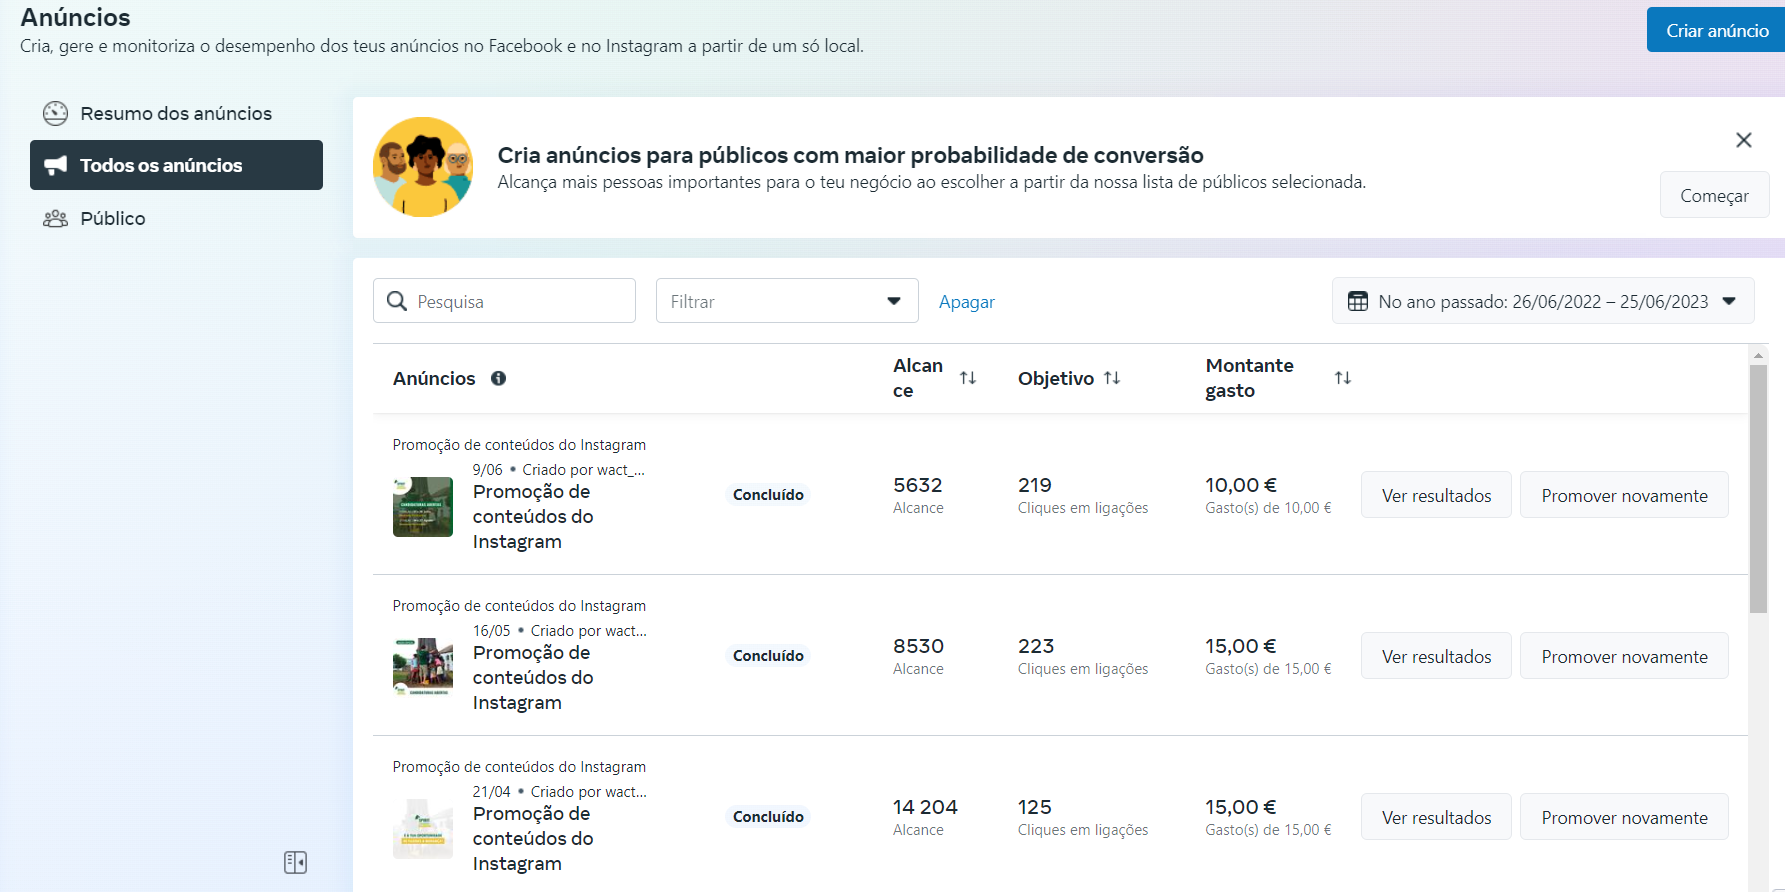The image size is (1785, 892).
Task: Promote the 21/04 ad again
Action: tap(1624, 817)
